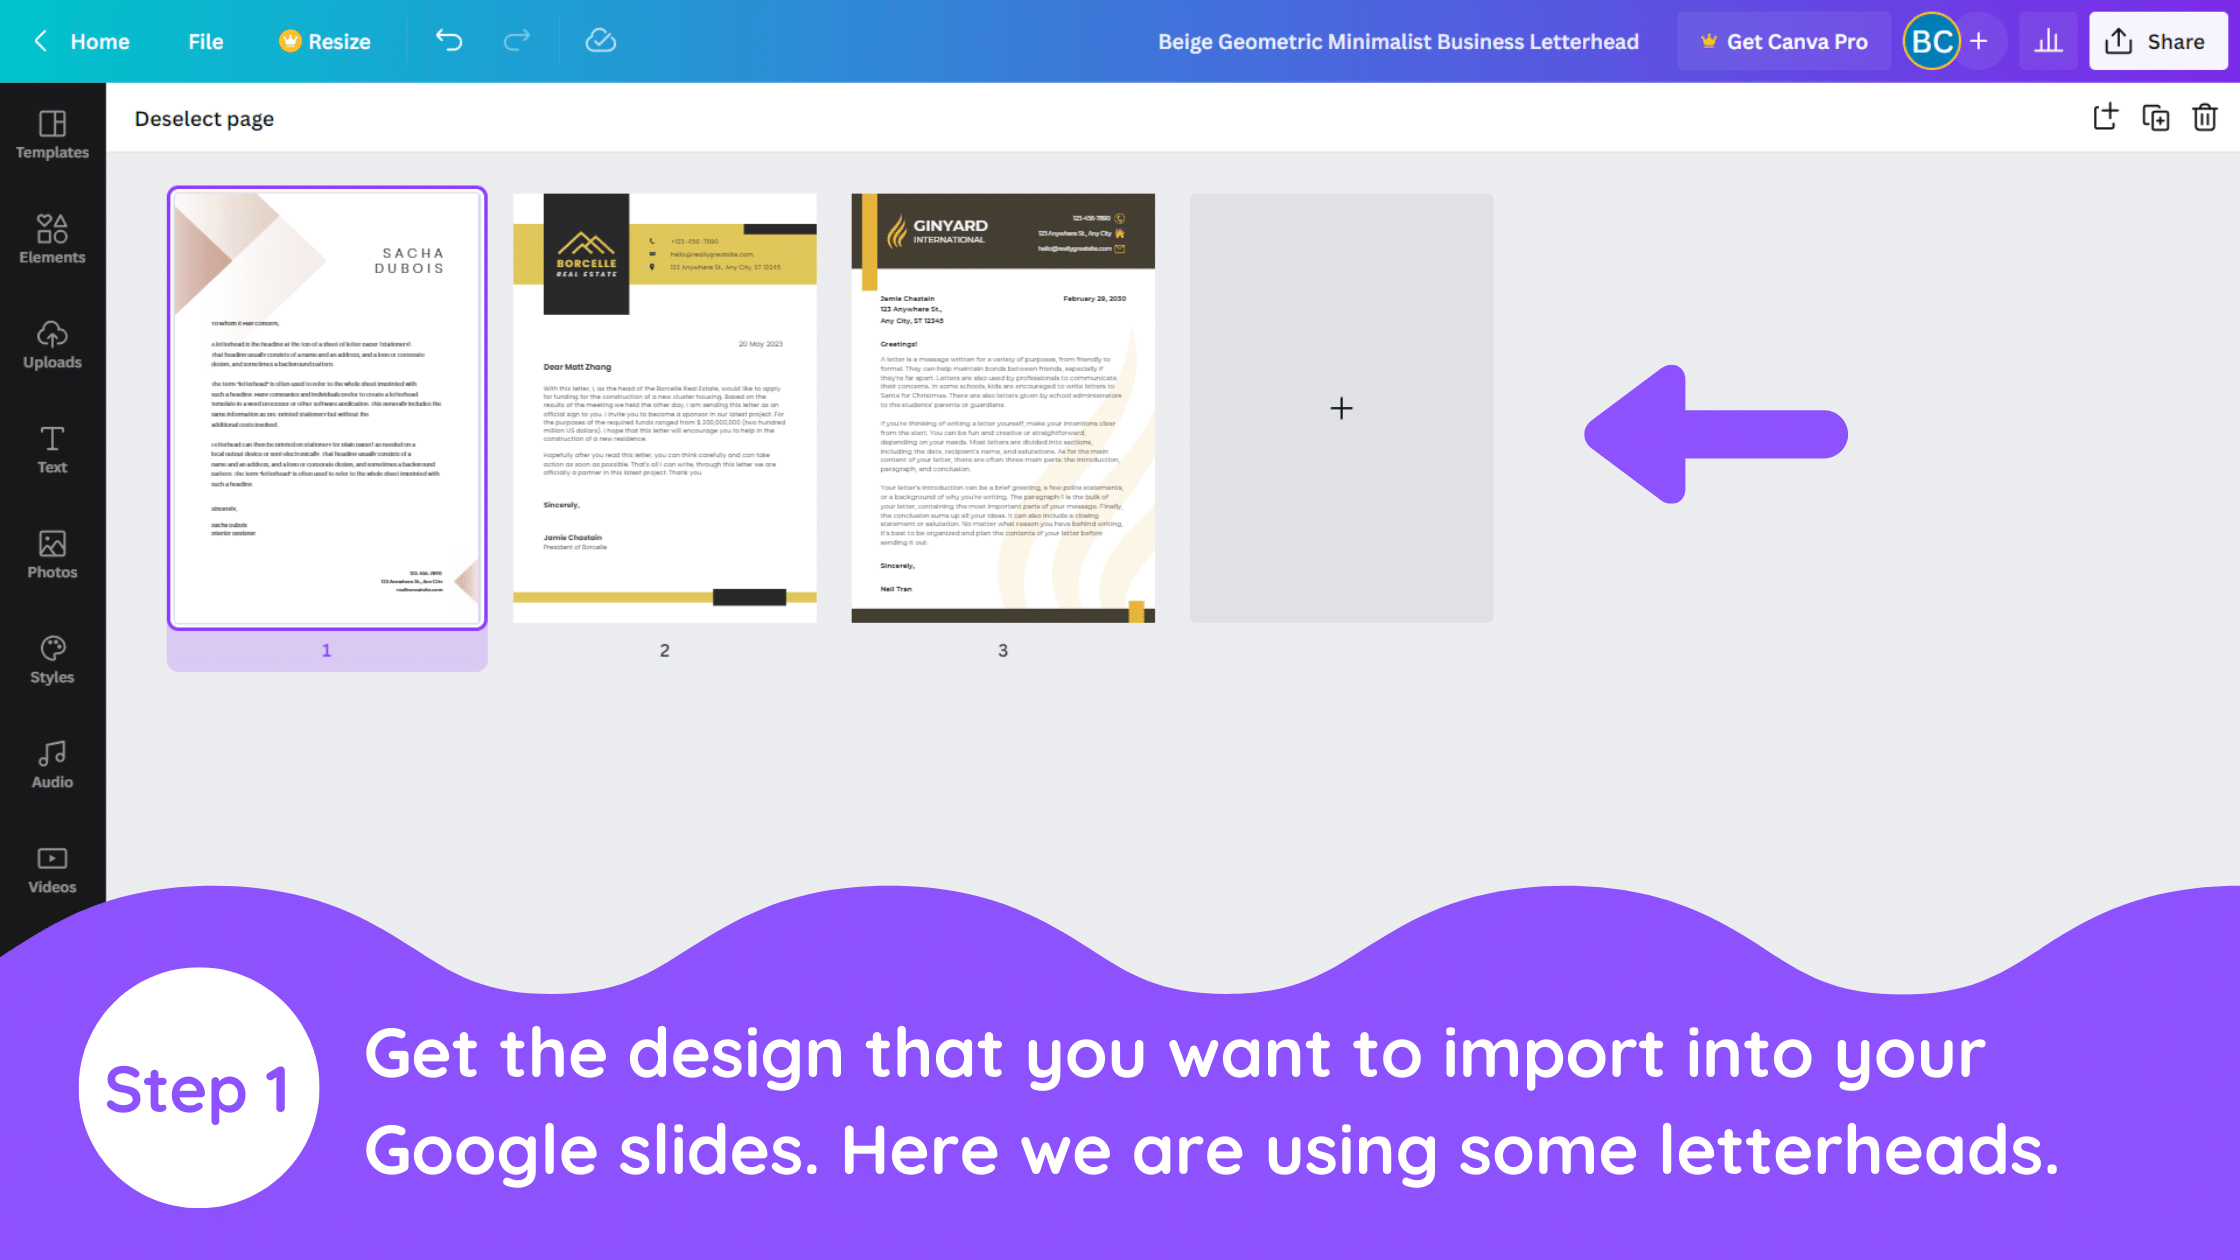Open the Elements panel
The image size is (2240, 1260).
pyautogui.click(x=51, y=238)
